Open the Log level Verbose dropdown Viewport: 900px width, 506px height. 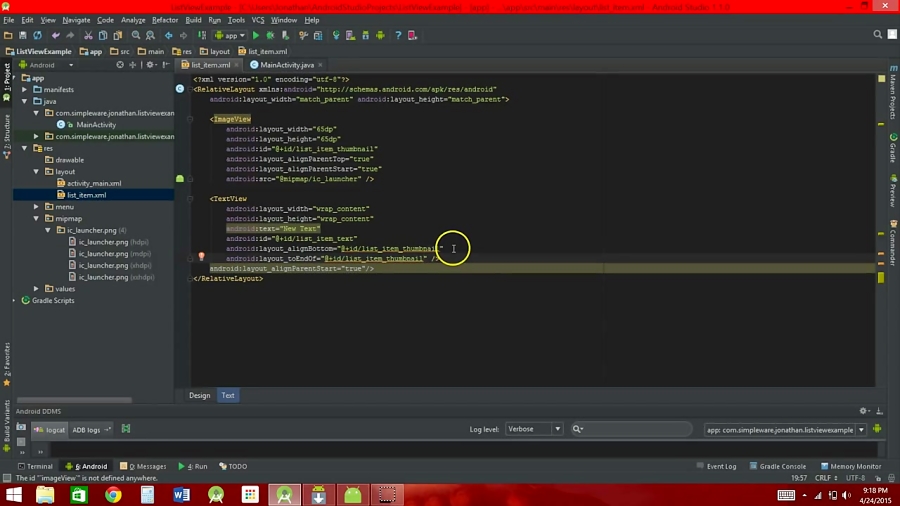point(534,429)
